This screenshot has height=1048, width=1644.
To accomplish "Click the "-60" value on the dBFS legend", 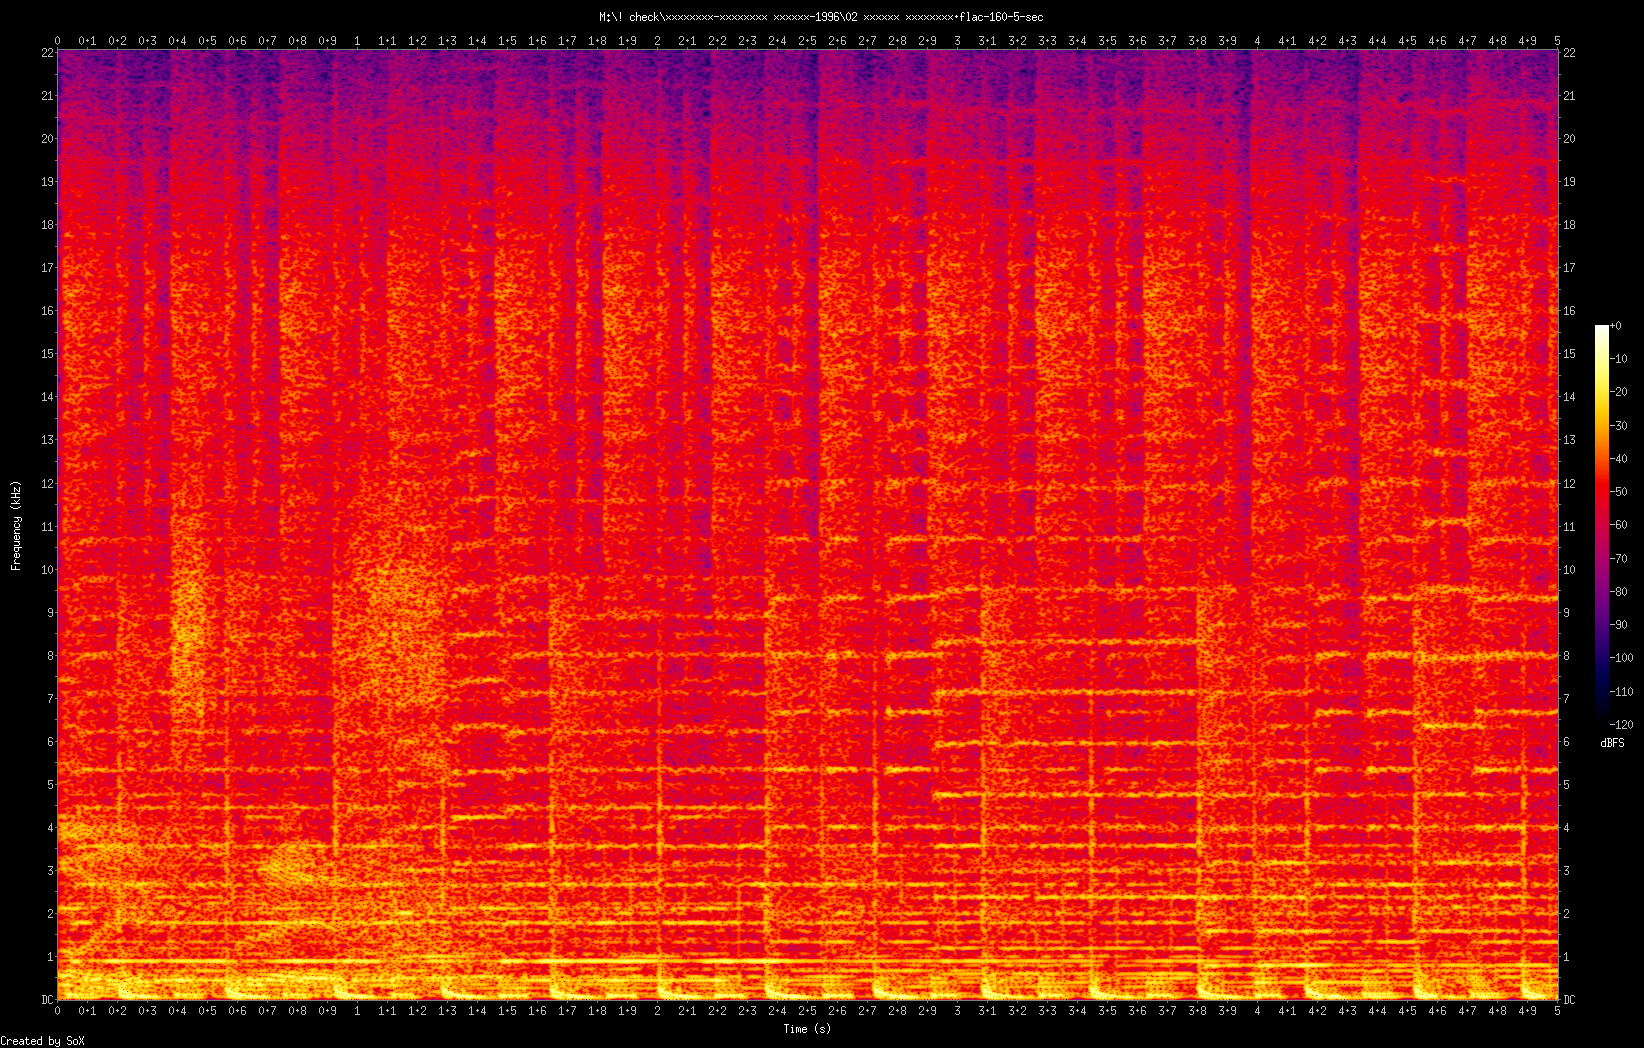I will [1619, 525].
